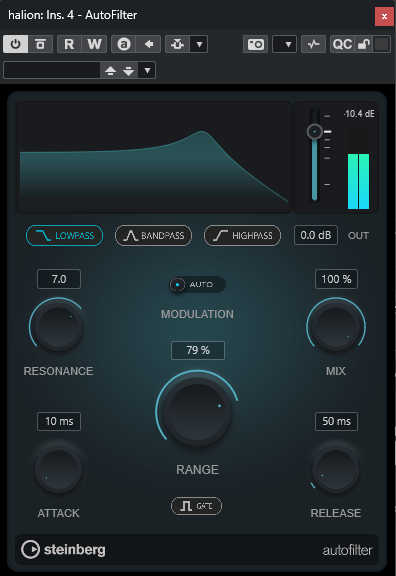Image resolution: width=396 pixels, height=576 pixels.
Task: Click the ATTACK knob
Action: [58, 470]
